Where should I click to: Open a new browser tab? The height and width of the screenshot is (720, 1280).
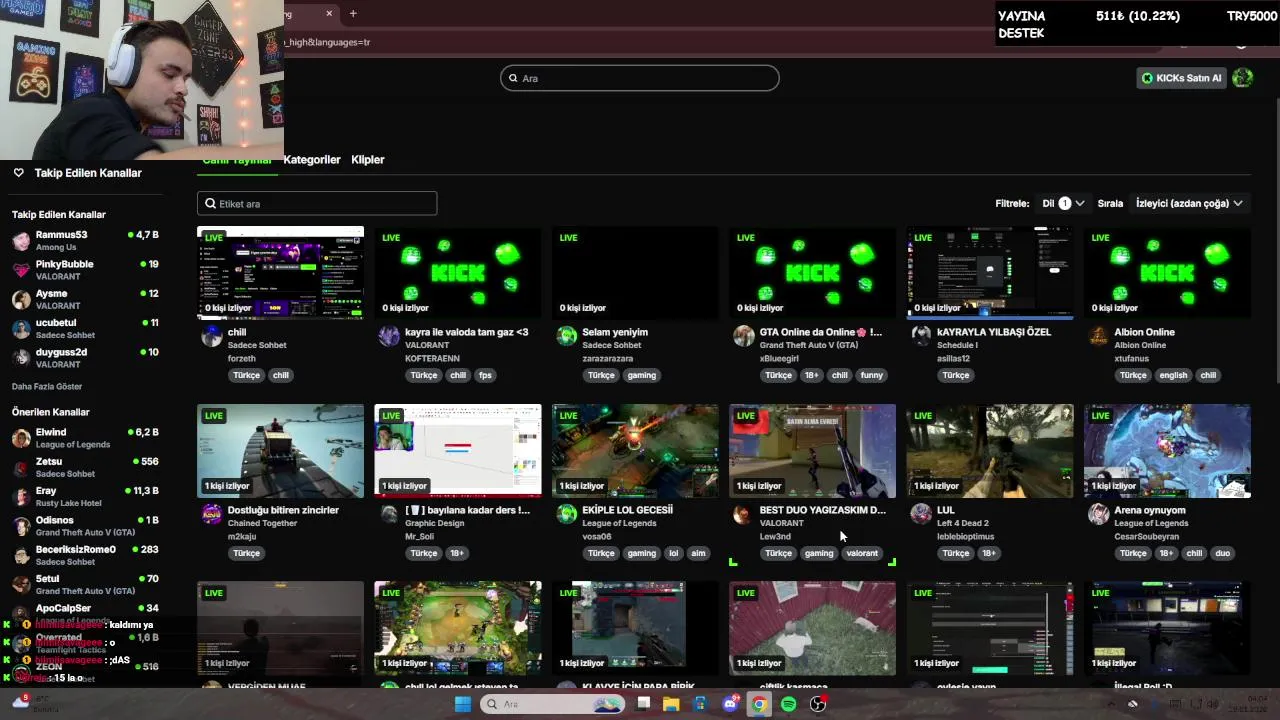click(353, 13)
